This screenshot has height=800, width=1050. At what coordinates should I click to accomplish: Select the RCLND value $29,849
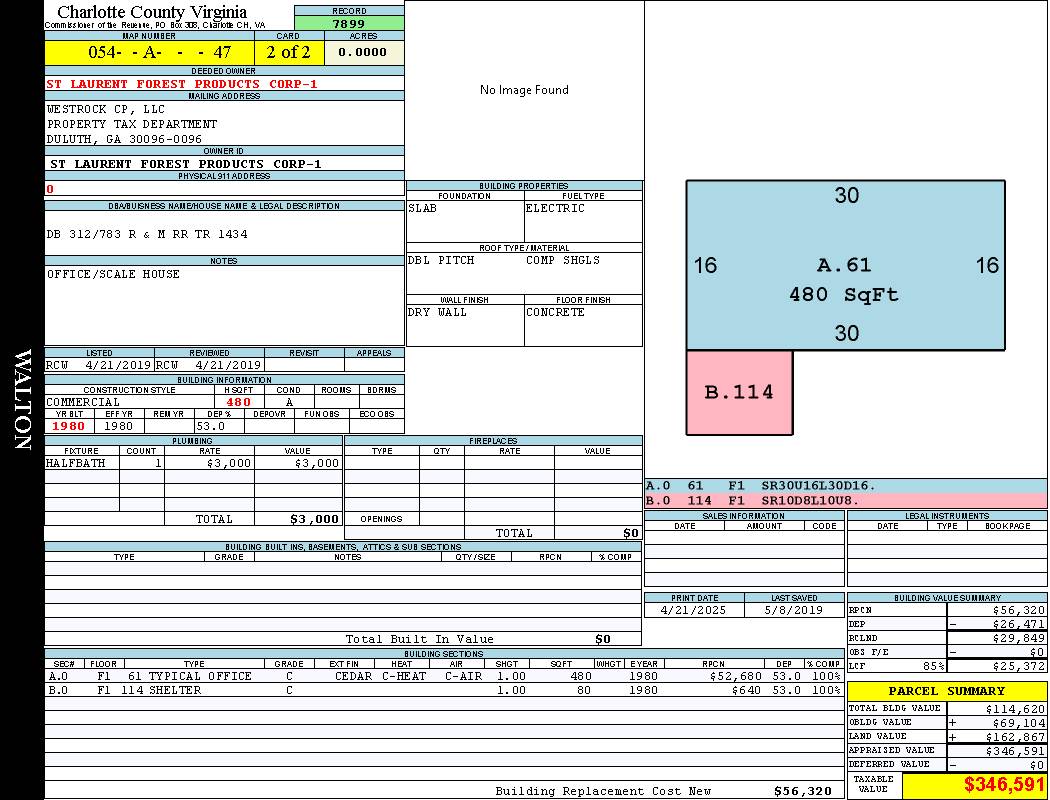1018,638
